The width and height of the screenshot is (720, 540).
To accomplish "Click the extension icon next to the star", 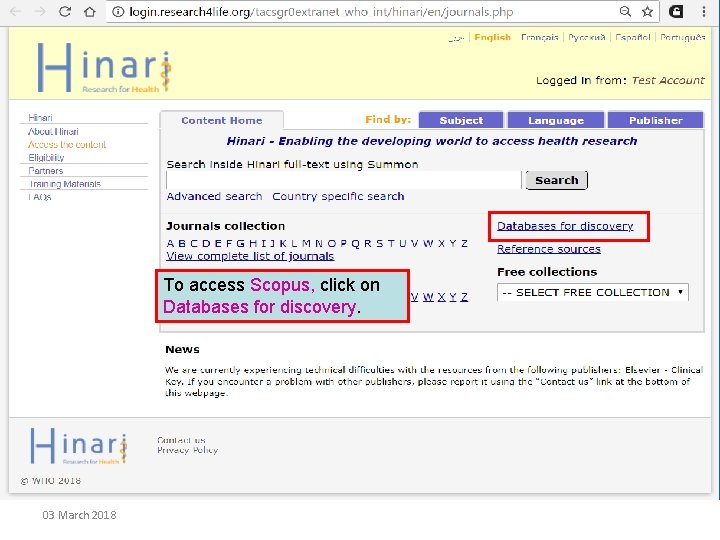I will pyautogui.click(x=676, y=11).
